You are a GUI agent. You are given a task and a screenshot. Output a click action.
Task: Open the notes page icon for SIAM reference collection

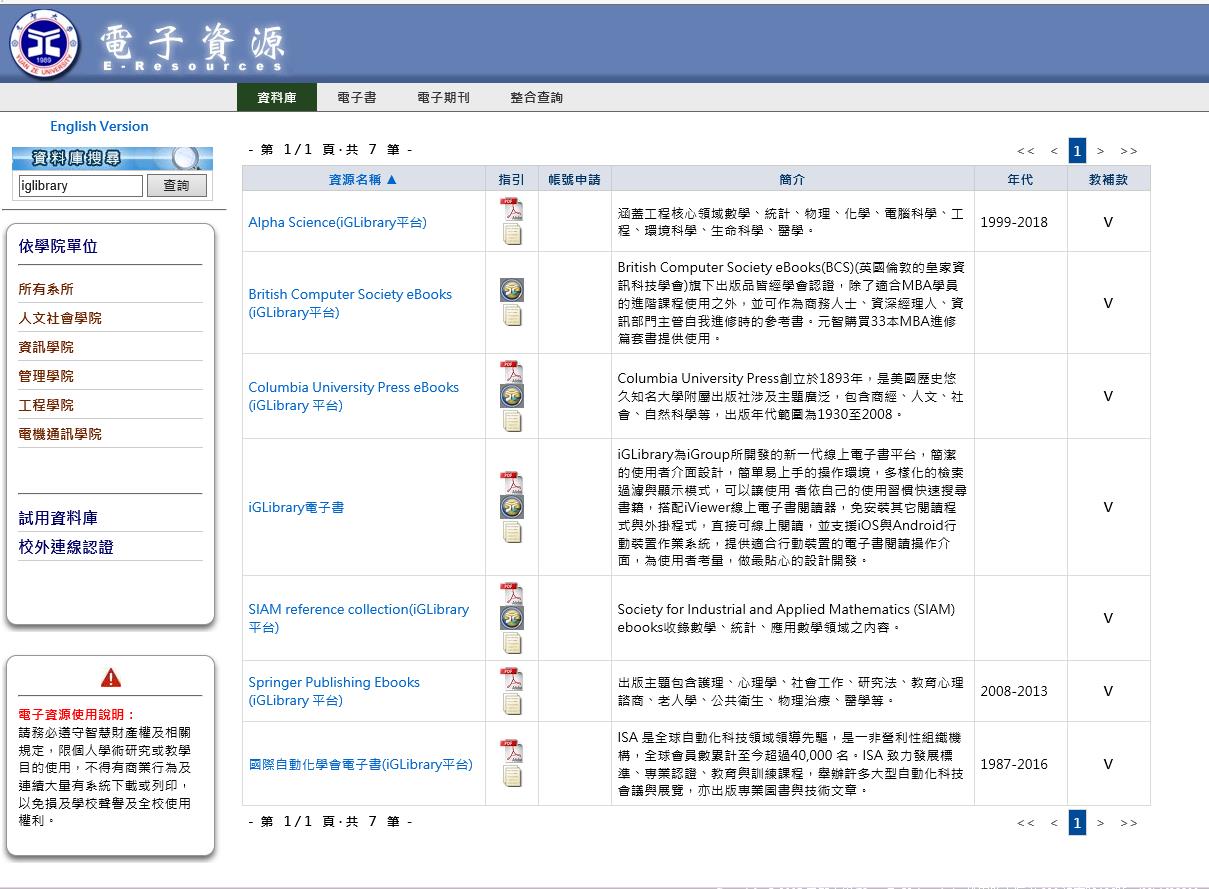coord(512,643)
